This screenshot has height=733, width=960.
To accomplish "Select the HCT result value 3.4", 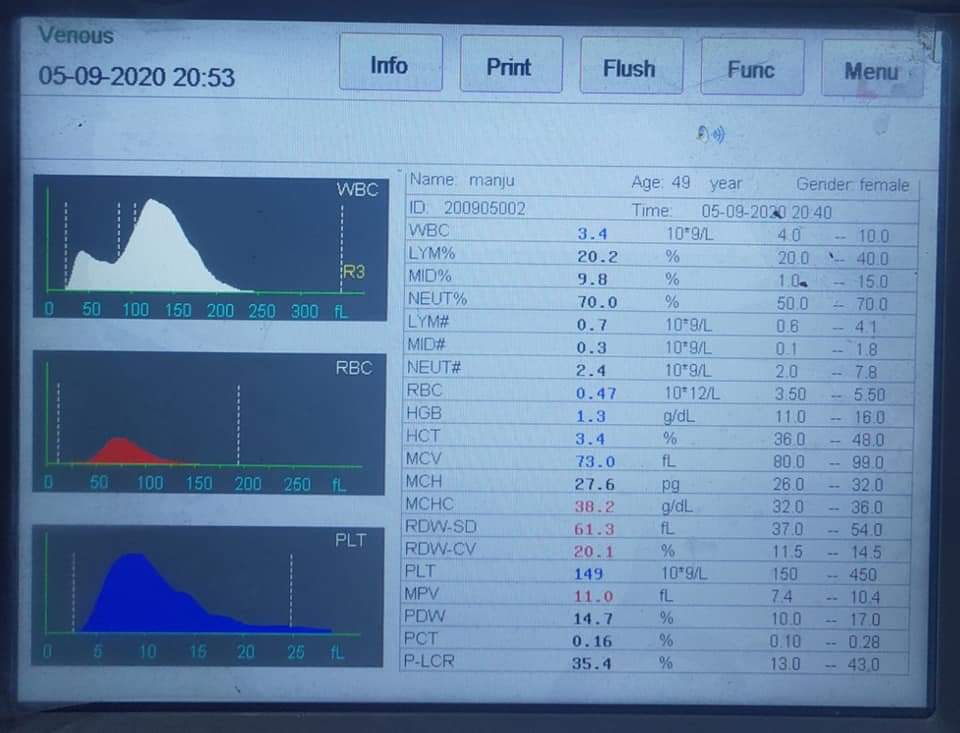I will 590,439.
